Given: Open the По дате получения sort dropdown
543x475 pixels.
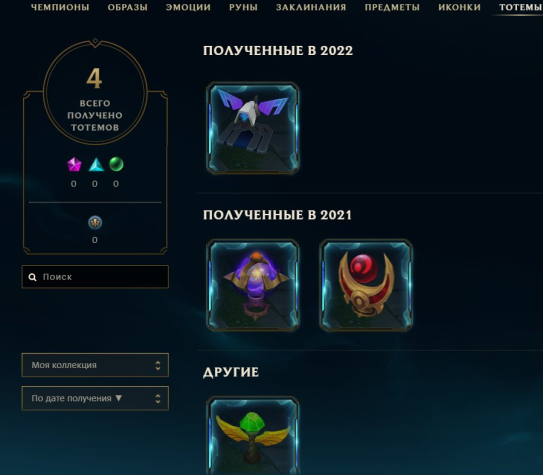Looking at the screenshot, I should [x=95, y=398].
